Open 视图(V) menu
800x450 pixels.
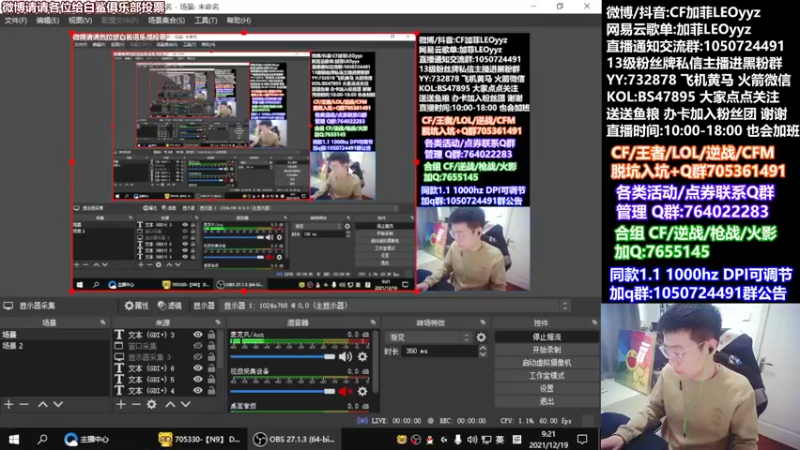pyautogui.click(x=80, y=20)
